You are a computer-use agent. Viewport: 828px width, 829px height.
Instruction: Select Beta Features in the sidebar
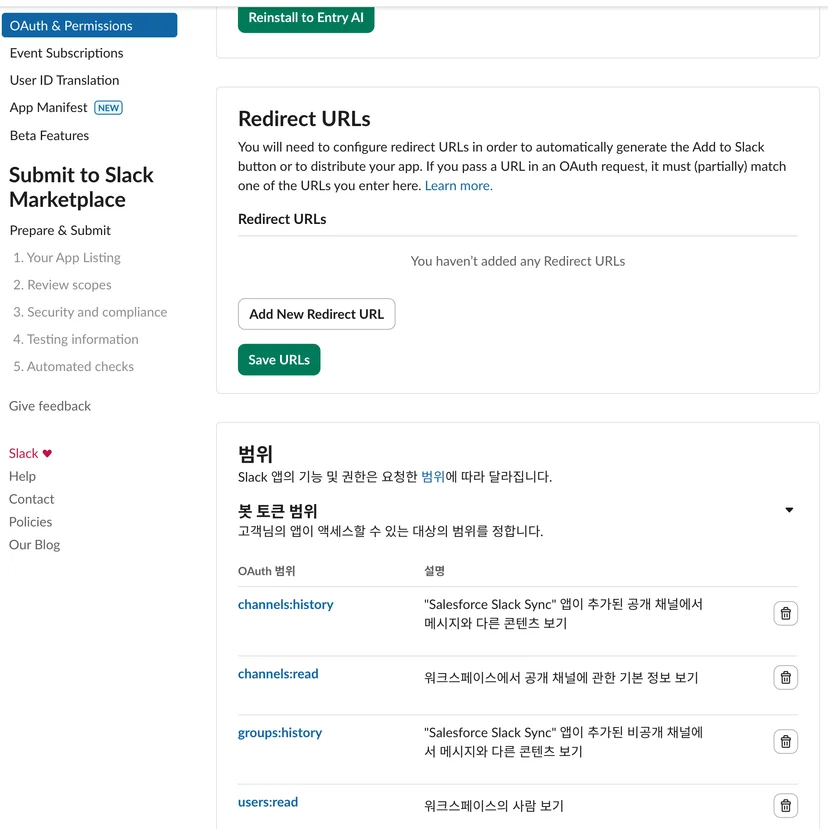[49, 135]
